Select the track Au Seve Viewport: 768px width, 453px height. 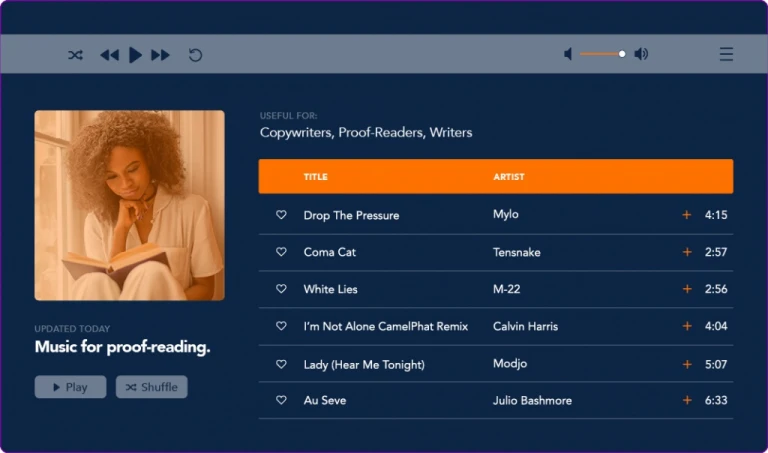[325, 401]
